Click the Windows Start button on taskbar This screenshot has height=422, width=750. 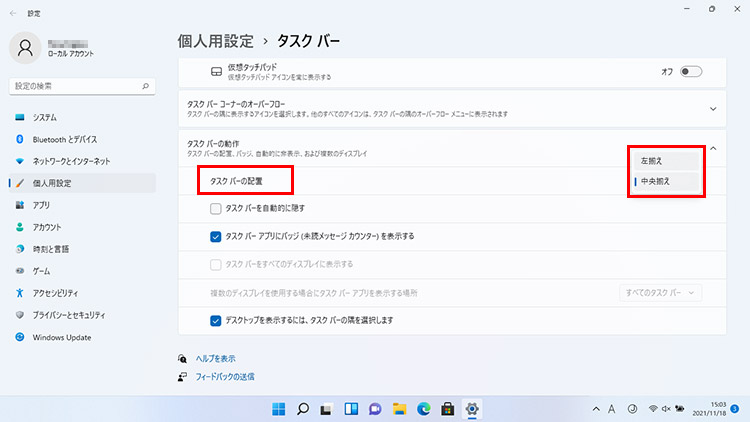278,408
